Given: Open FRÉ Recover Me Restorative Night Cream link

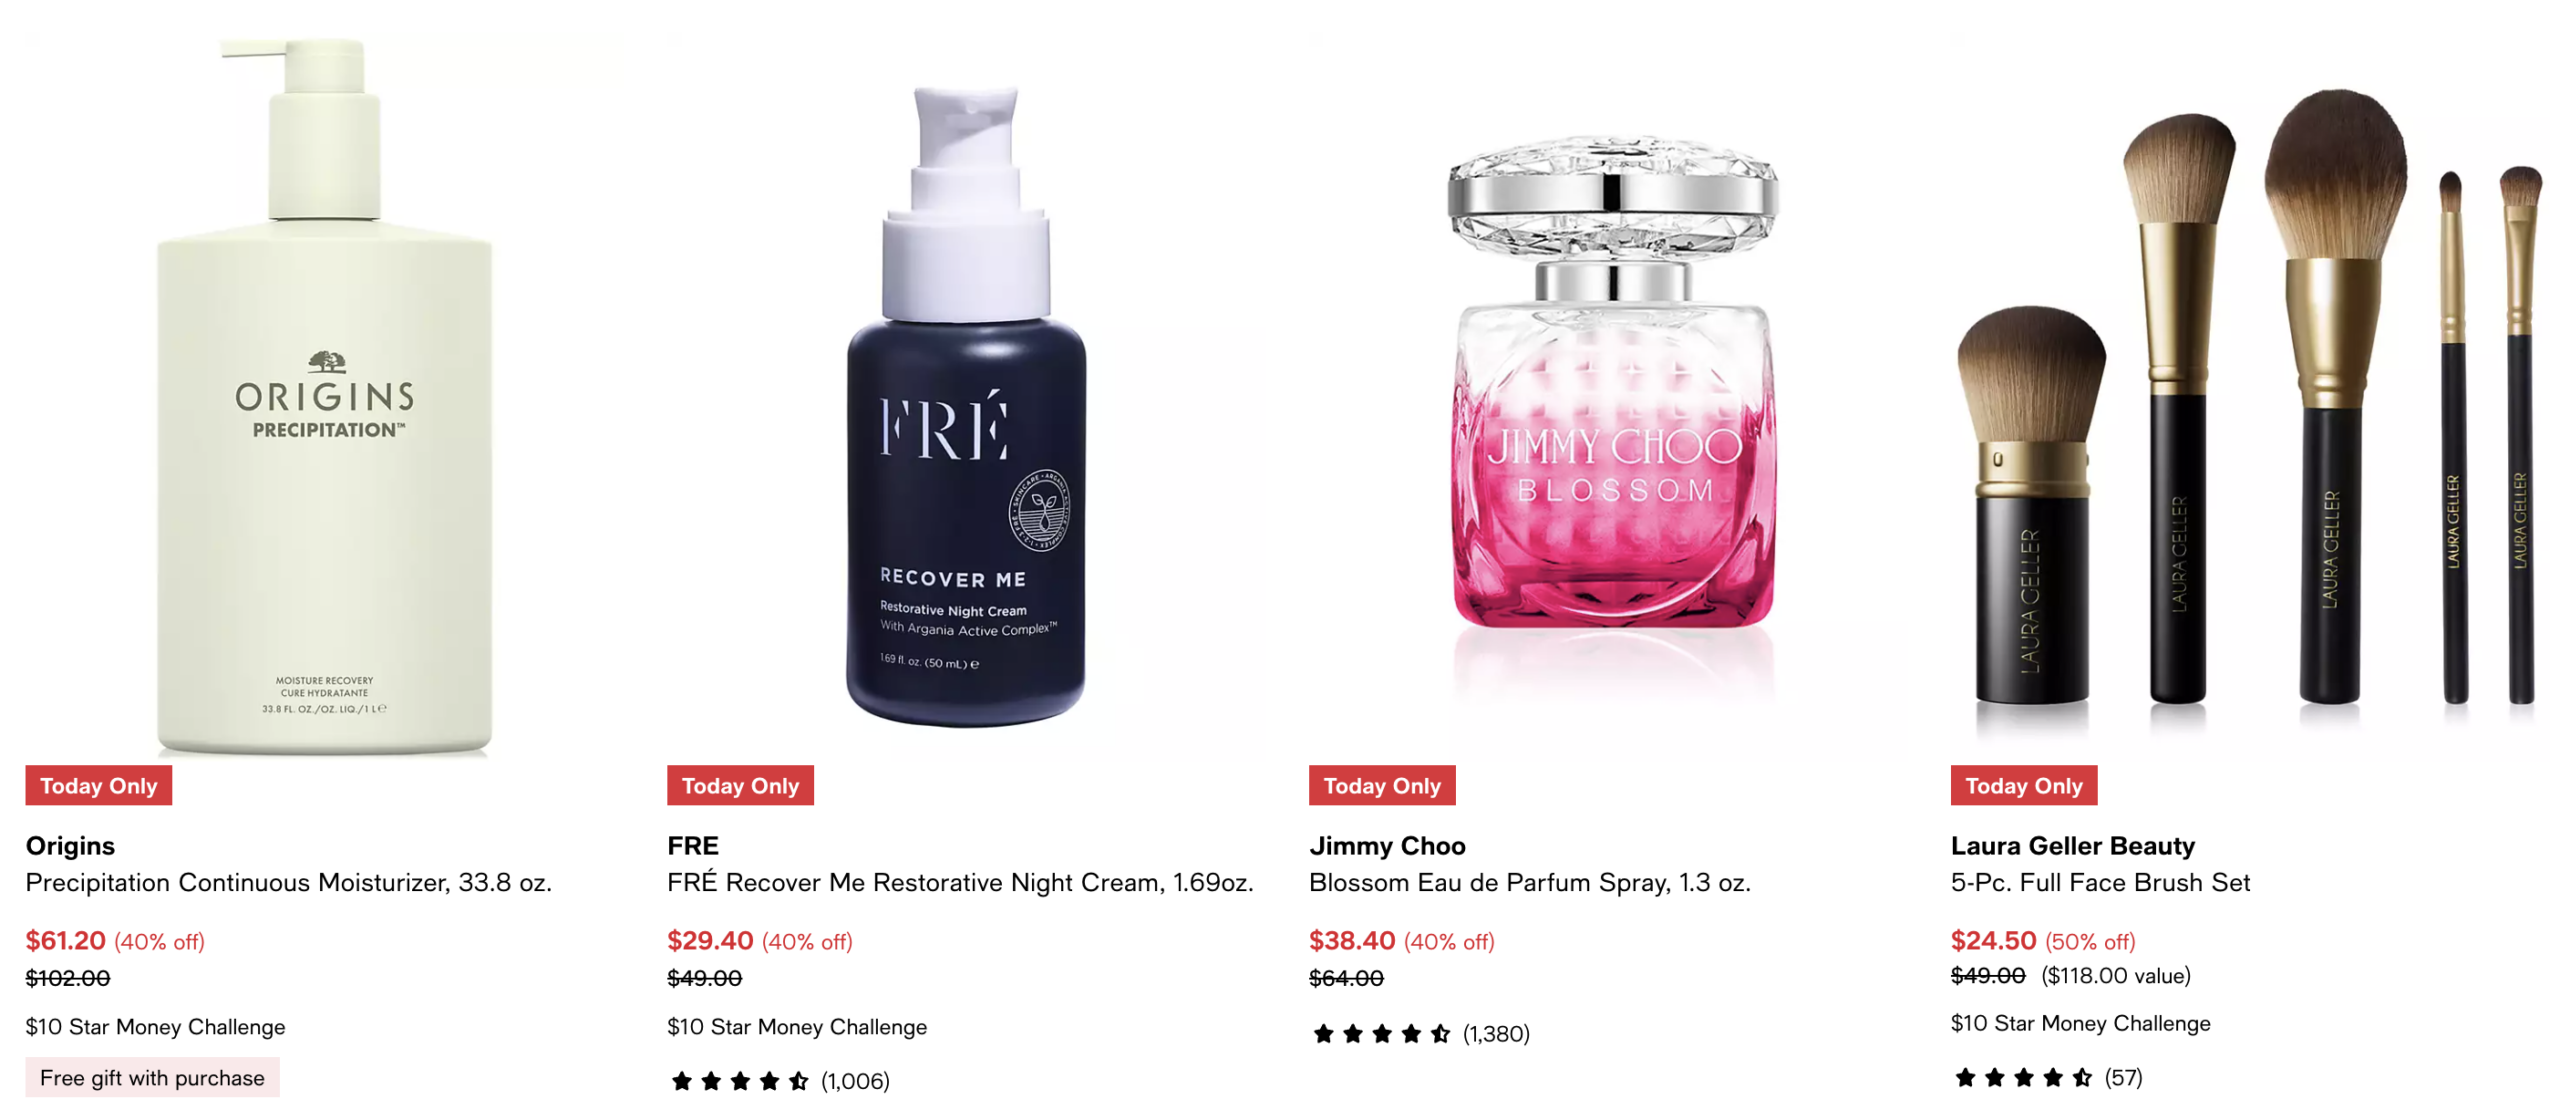Looking at the screenshot, I should coord(960,883).
